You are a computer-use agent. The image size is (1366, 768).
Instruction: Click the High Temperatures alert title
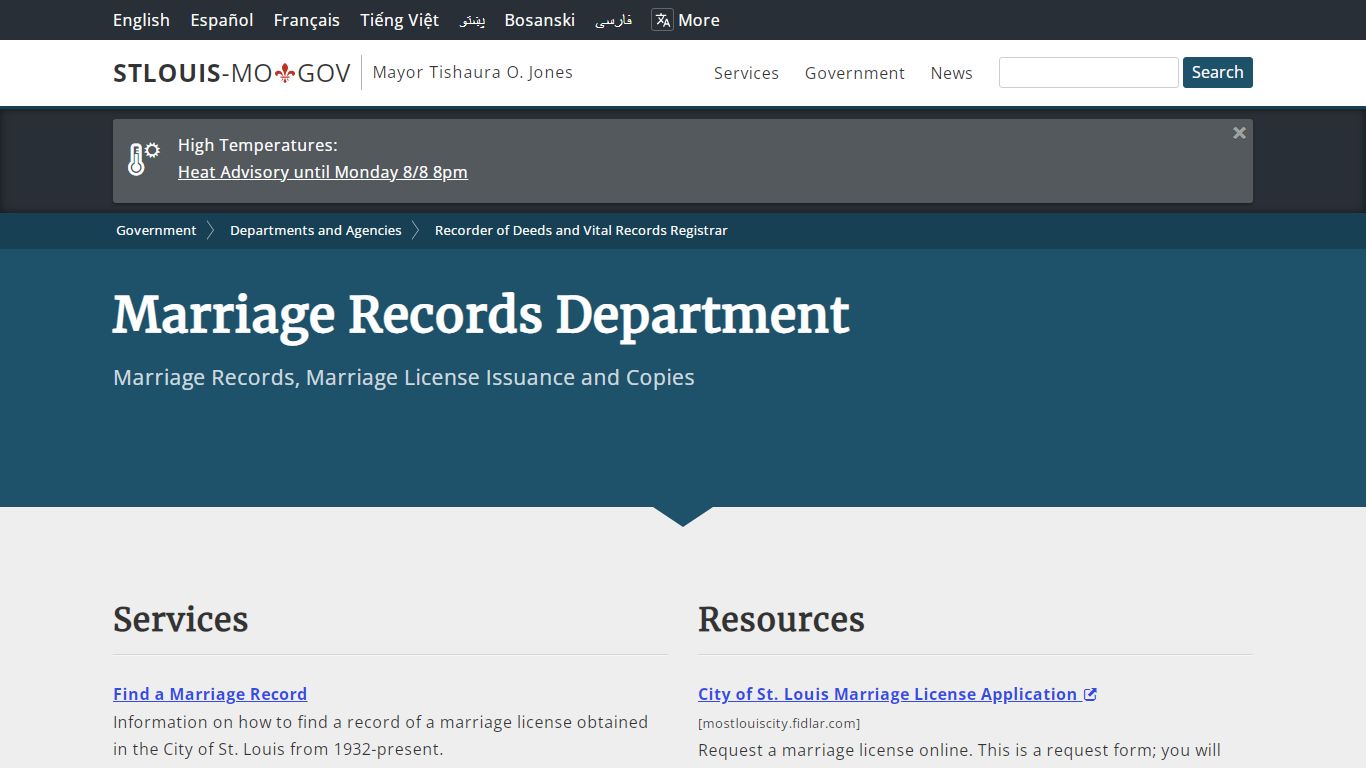coord(258,145)
